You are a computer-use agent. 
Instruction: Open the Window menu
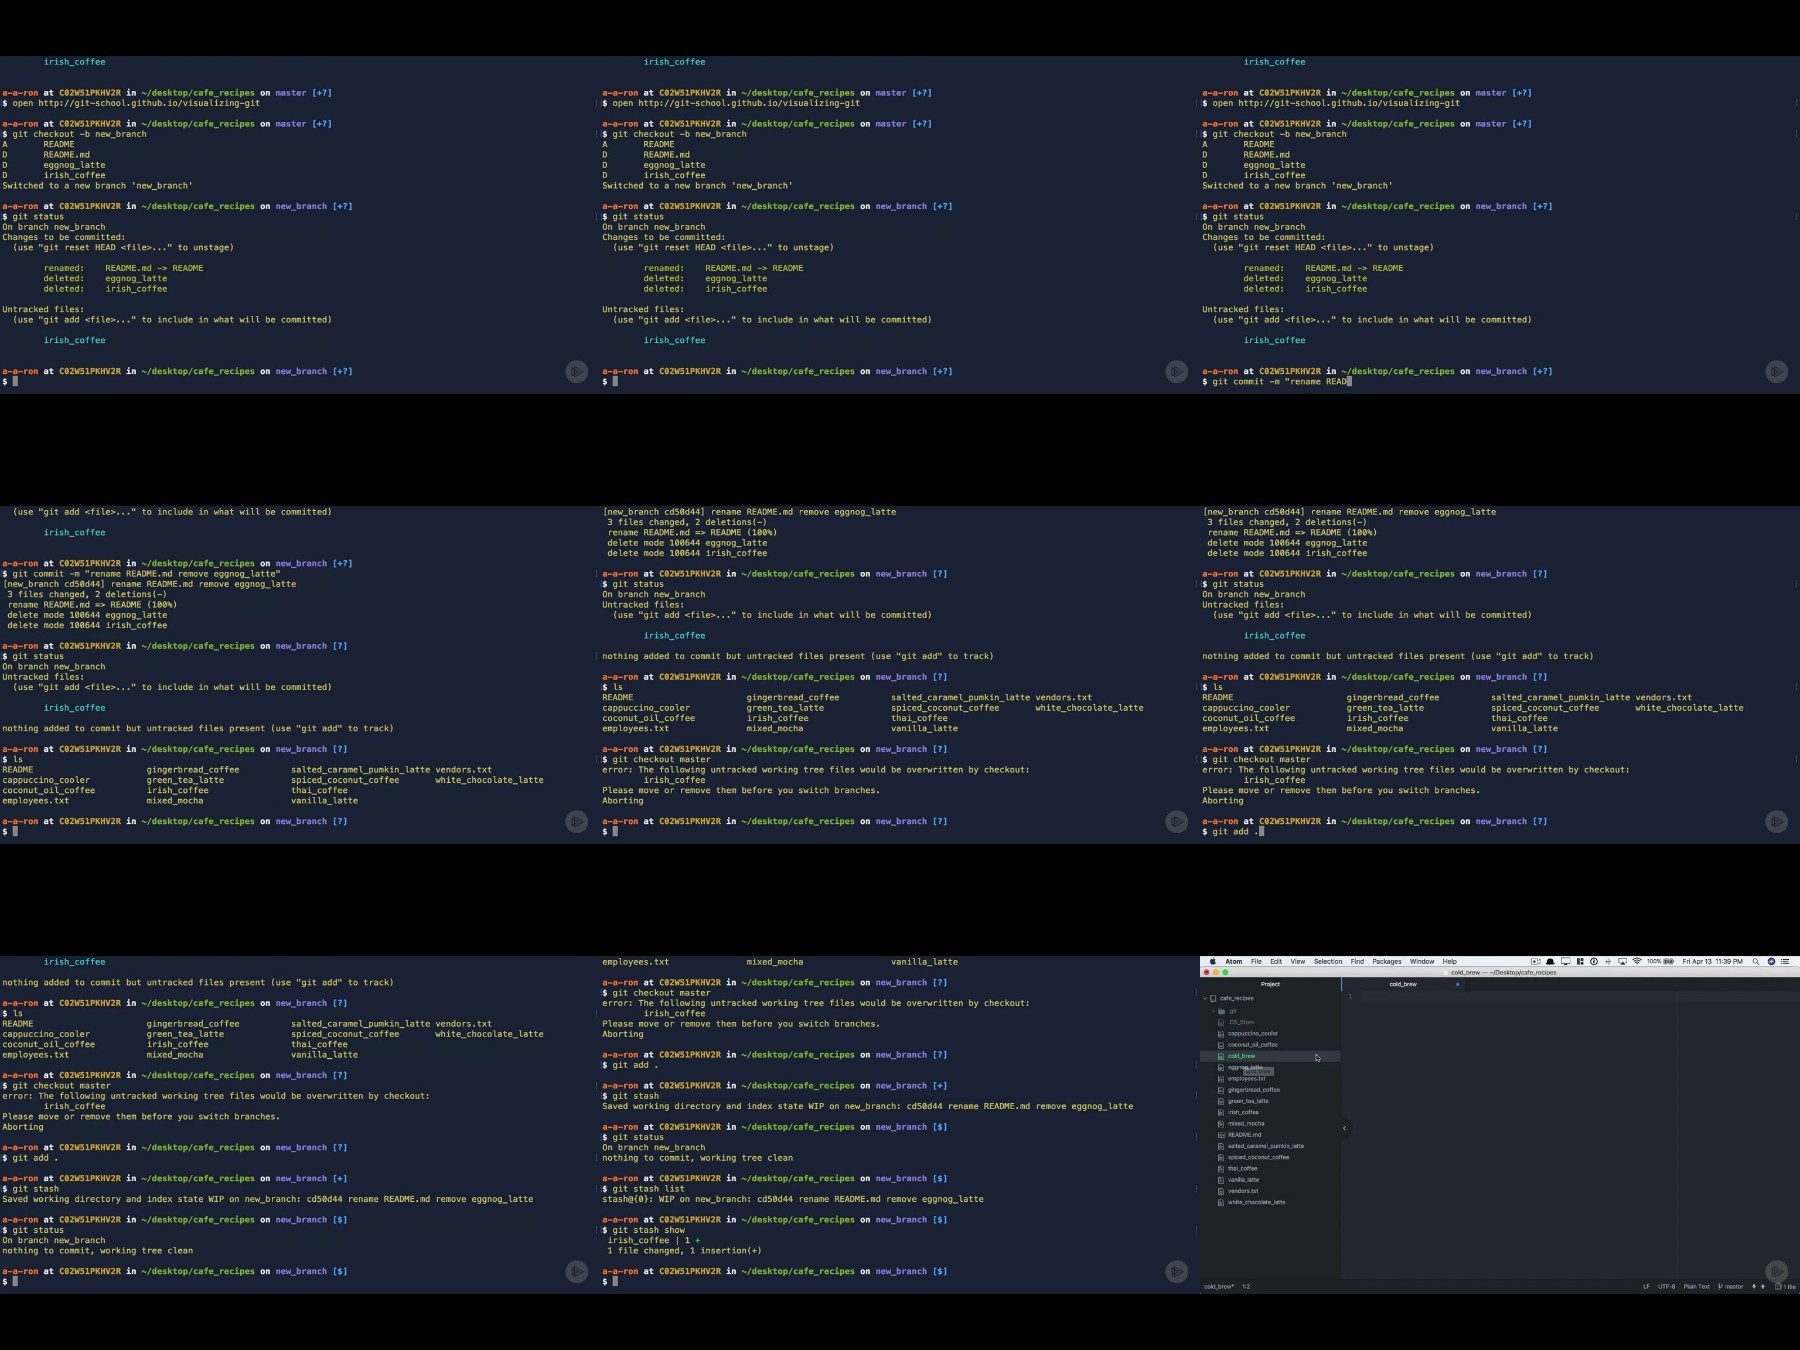coord(1422,962)
